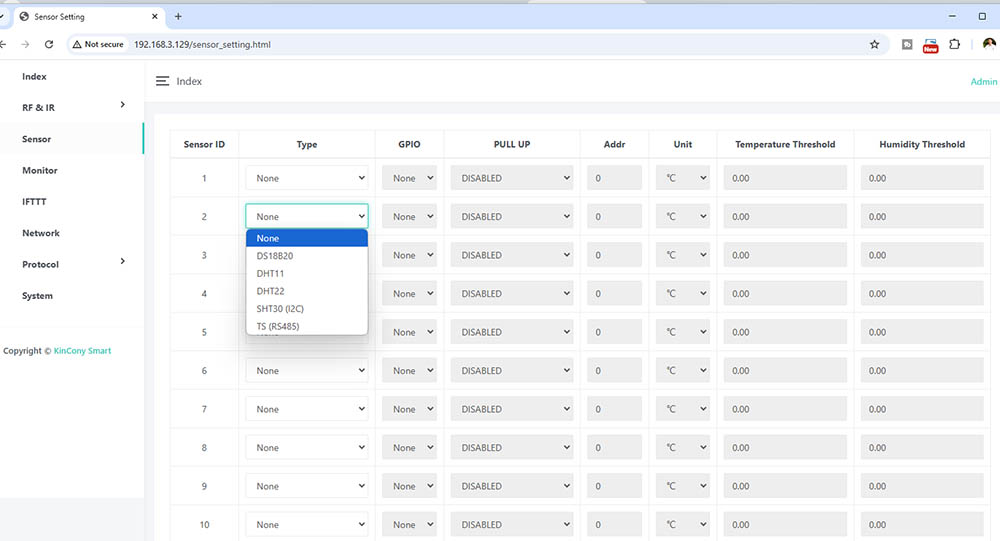Pick SHT30 (I2C) in the dropdown list

pyautogui.click(x=280, y=309)
